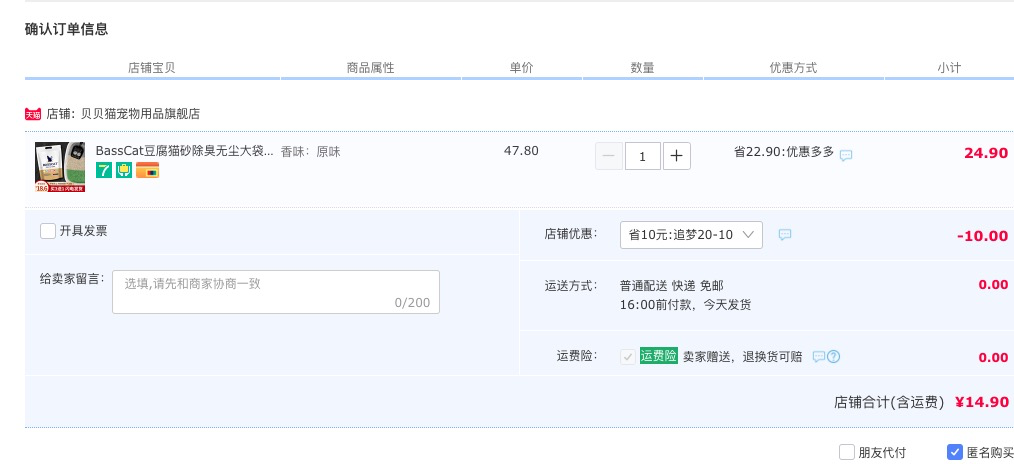The width and height of the screenshot is (1014, 467).
Task: Increase quantity with the plus button
Action: pyautogui.click(x=676, y=156)
